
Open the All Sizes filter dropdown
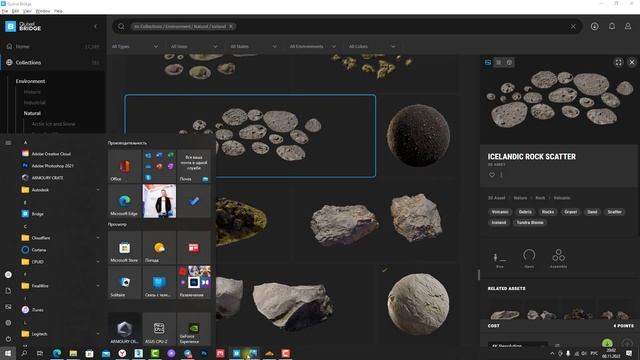pyautogui.click(x=194, y=47)
